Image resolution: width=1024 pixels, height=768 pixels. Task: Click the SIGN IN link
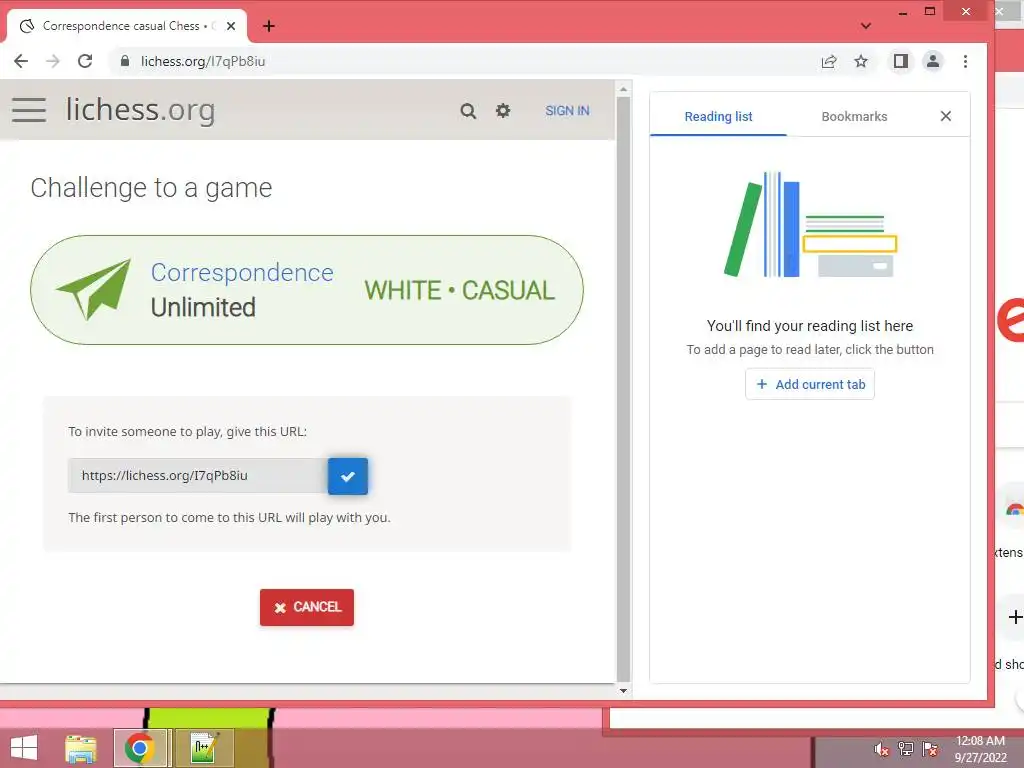coord(567,110)
